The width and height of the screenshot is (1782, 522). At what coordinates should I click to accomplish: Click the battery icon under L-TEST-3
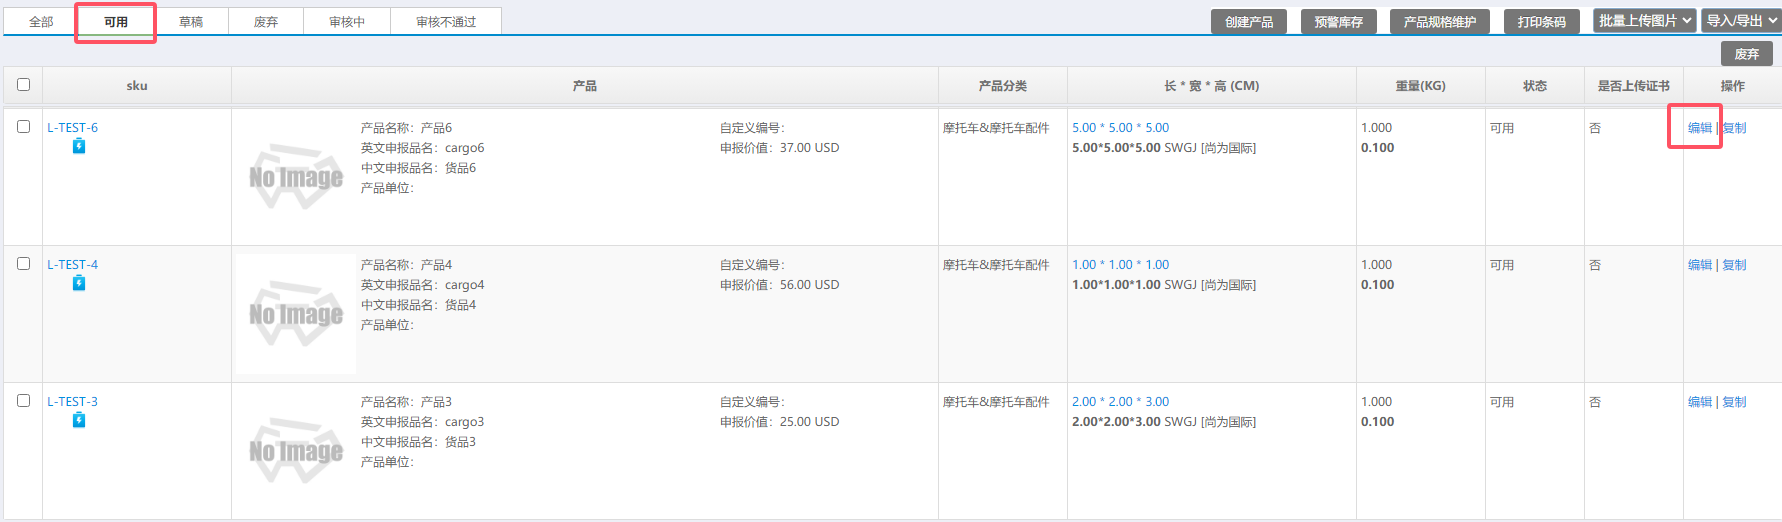(79, 421)
